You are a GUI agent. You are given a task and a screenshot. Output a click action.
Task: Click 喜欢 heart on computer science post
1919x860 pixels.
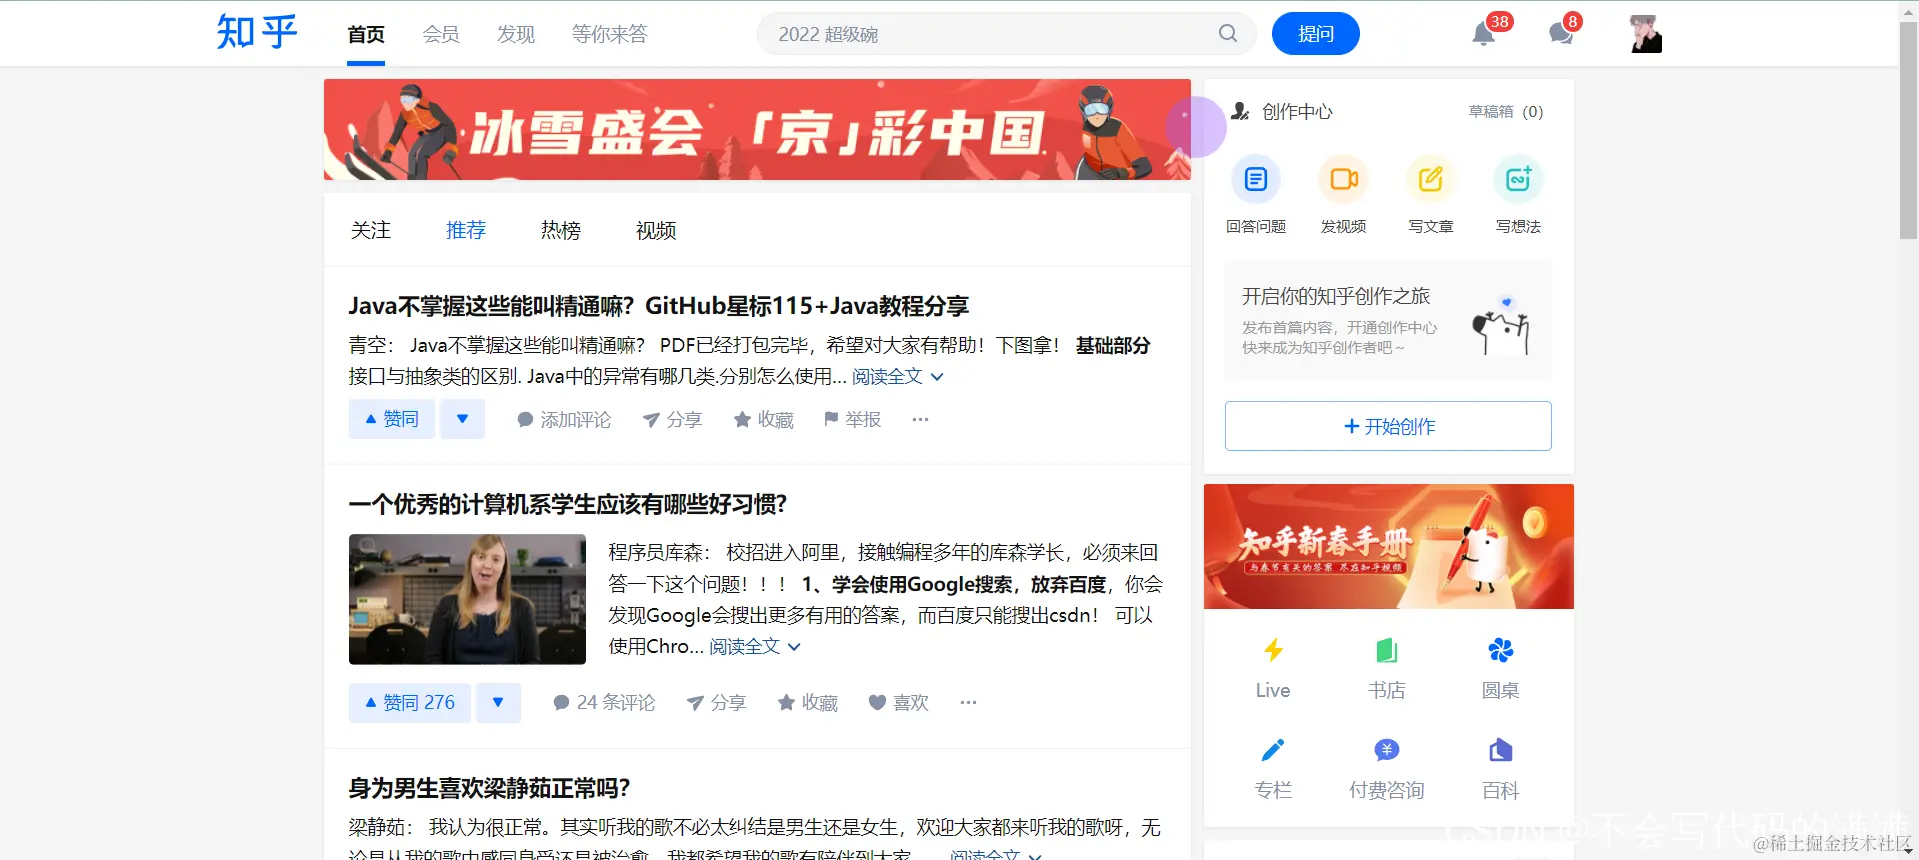pos(899,703)
